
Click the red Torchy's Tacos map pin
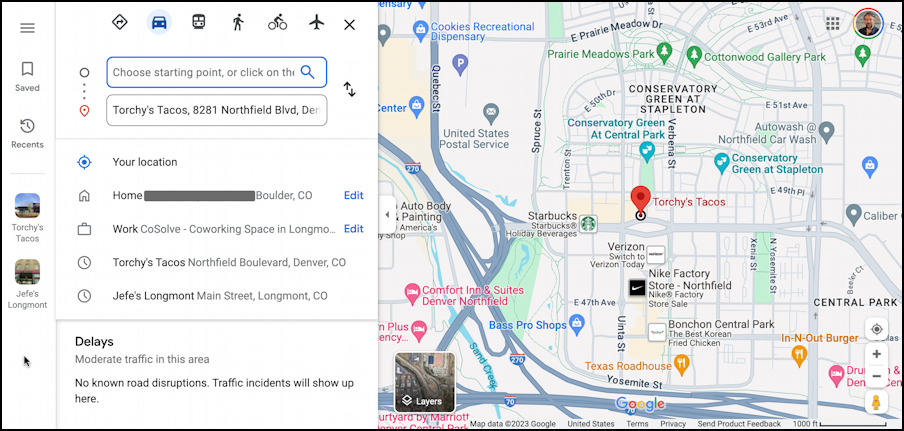pos(640,200)
